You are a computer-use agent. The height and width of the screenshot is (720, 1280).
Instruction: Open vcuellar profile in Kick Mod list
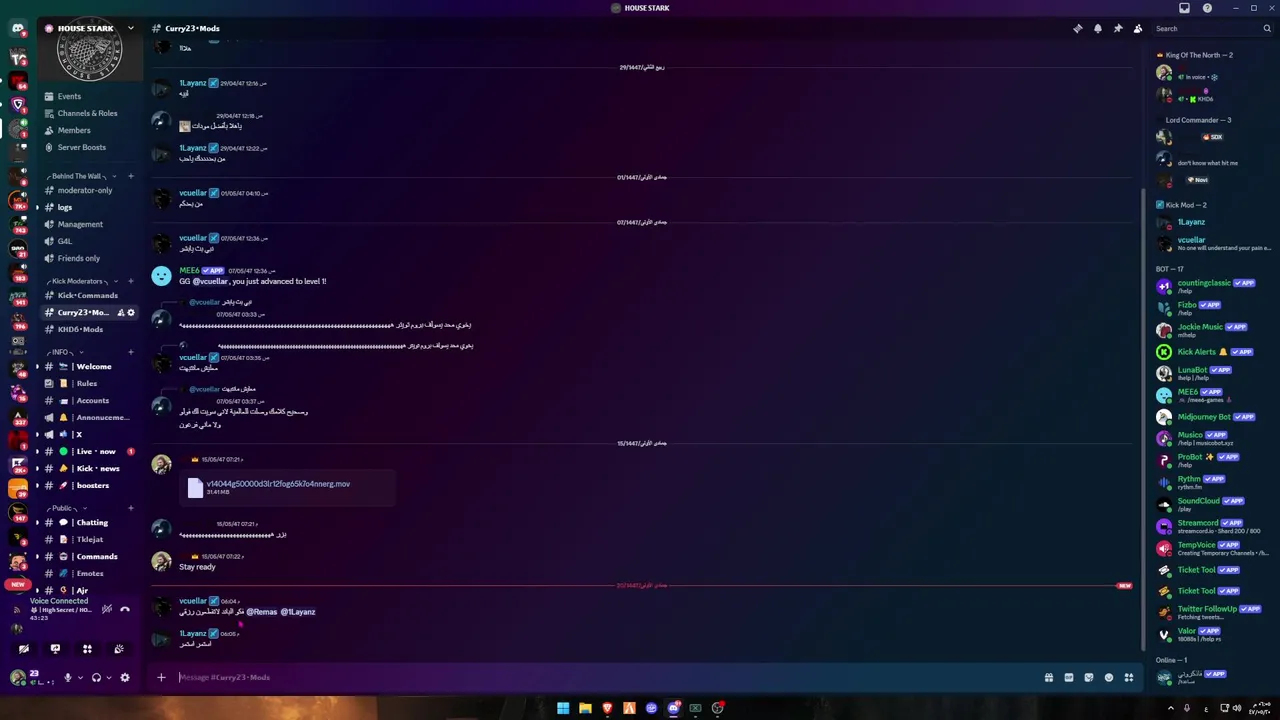click(x=1213, y=243)
